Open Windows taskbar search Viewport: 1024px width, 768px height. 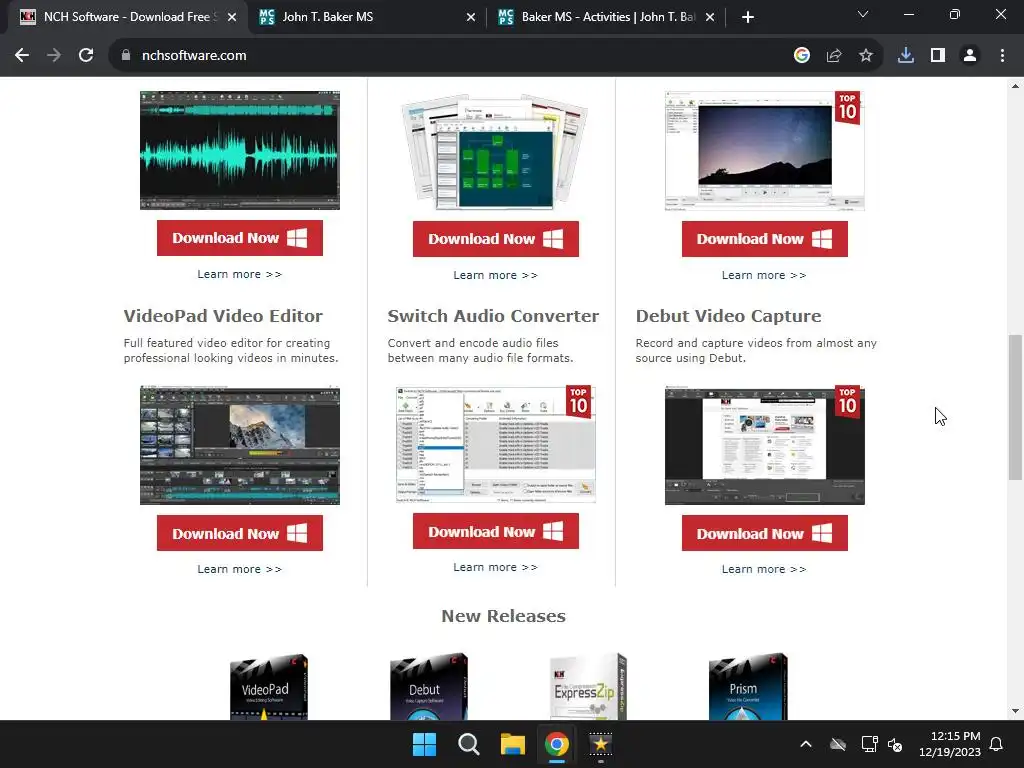pyautogui.click(x=469, y=744)
